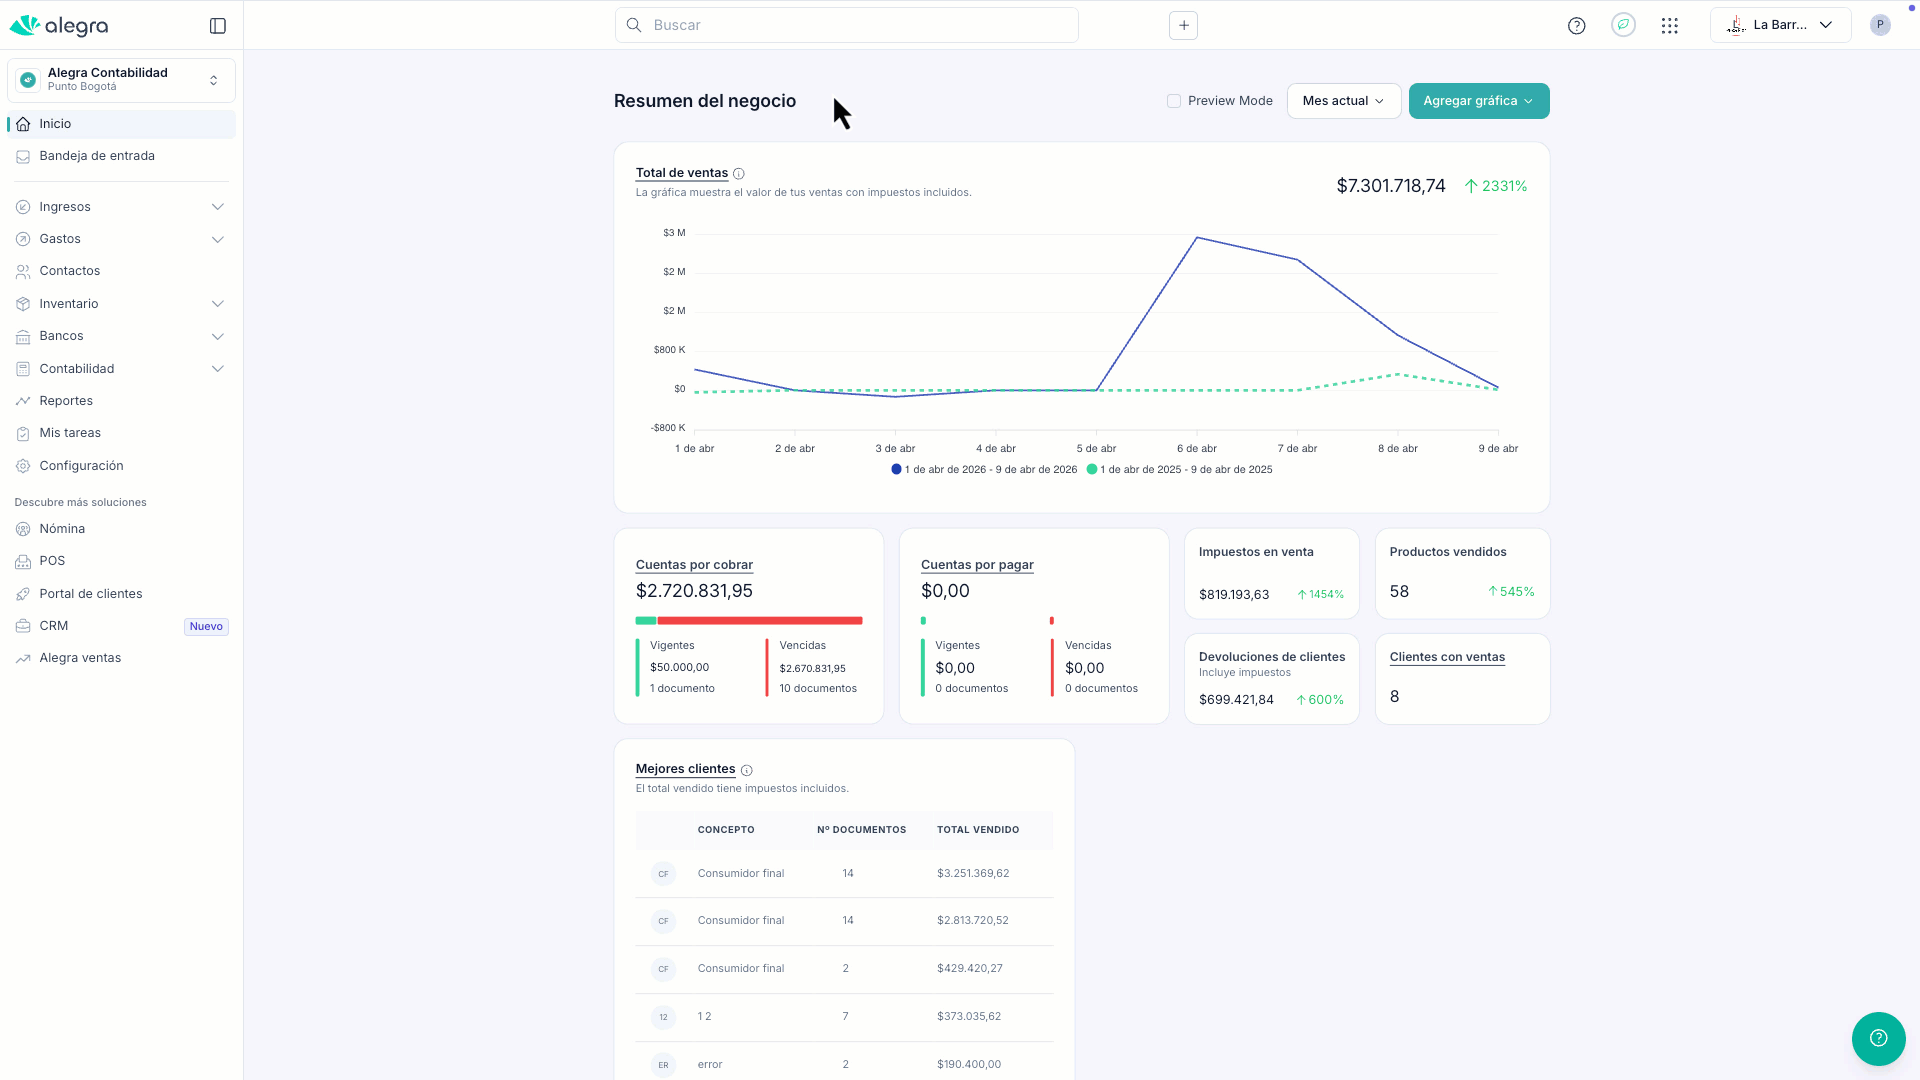Viewport: 1920px width, 1080px height.
Task: Open the Cuentas por cobrar link
Action: 694,565
